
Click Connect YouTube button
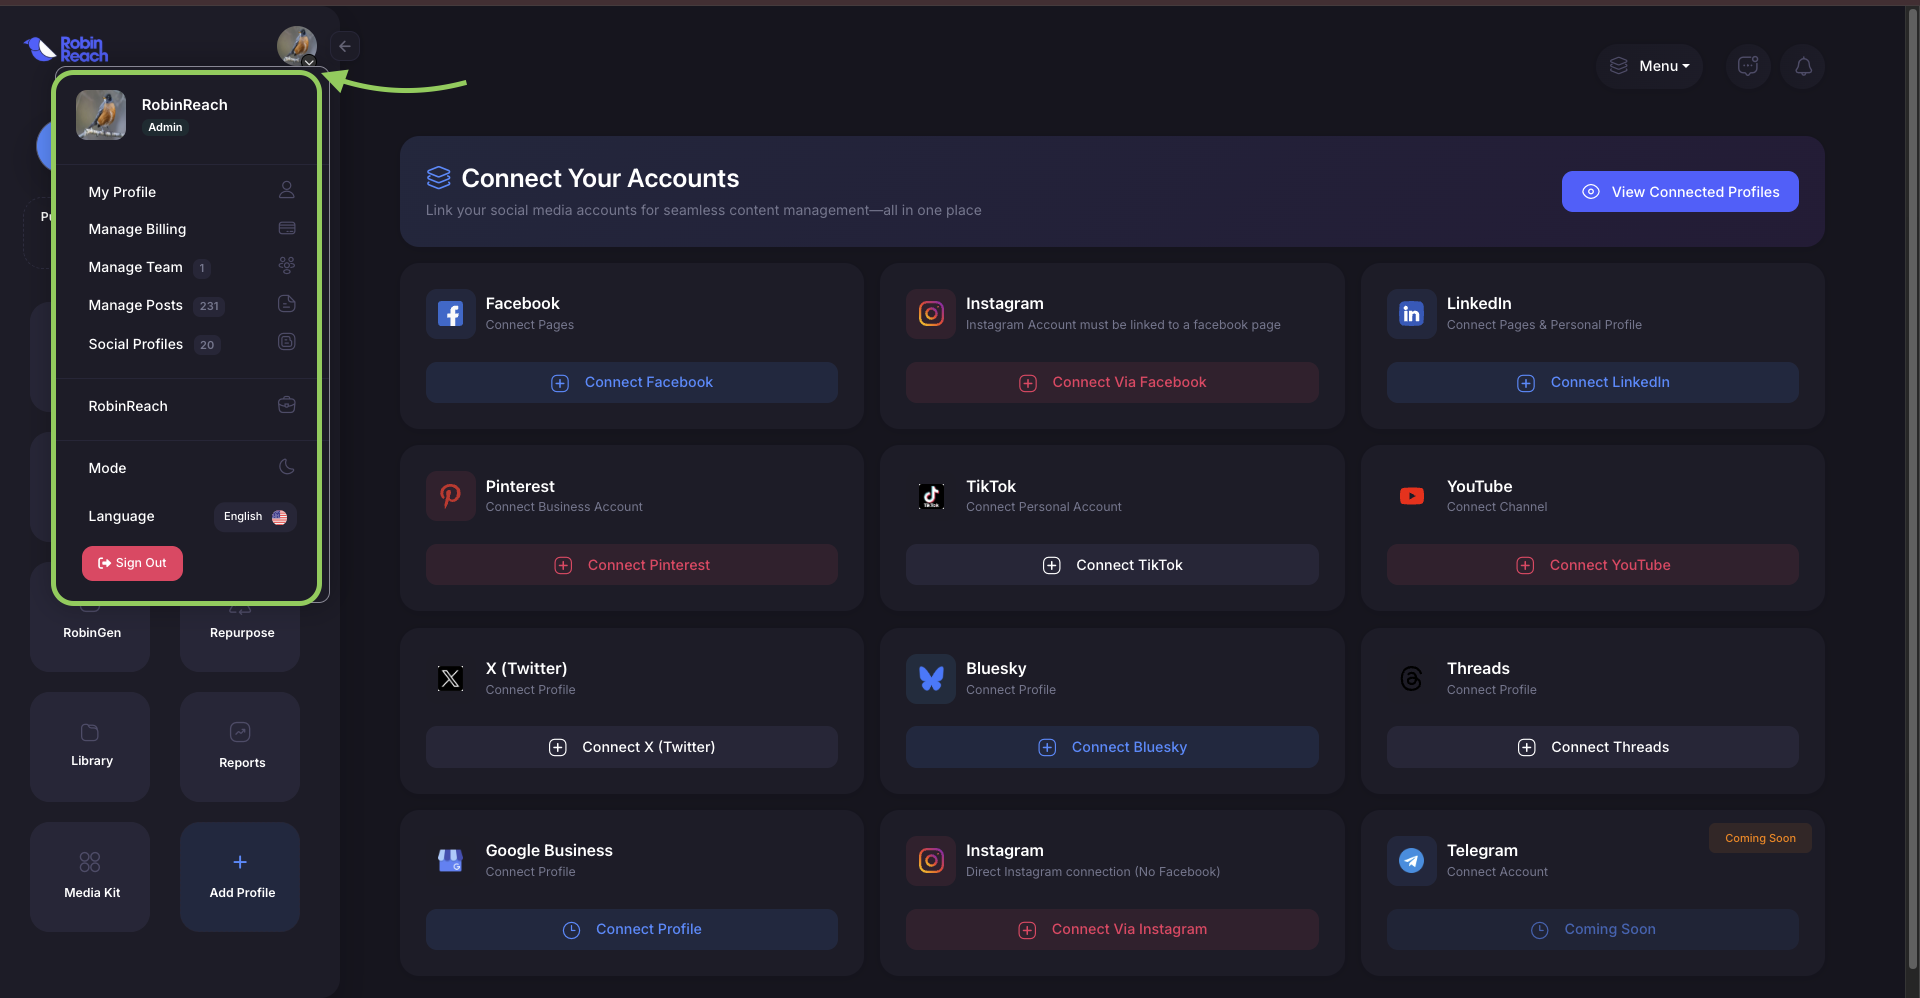tap(1593, 565)
